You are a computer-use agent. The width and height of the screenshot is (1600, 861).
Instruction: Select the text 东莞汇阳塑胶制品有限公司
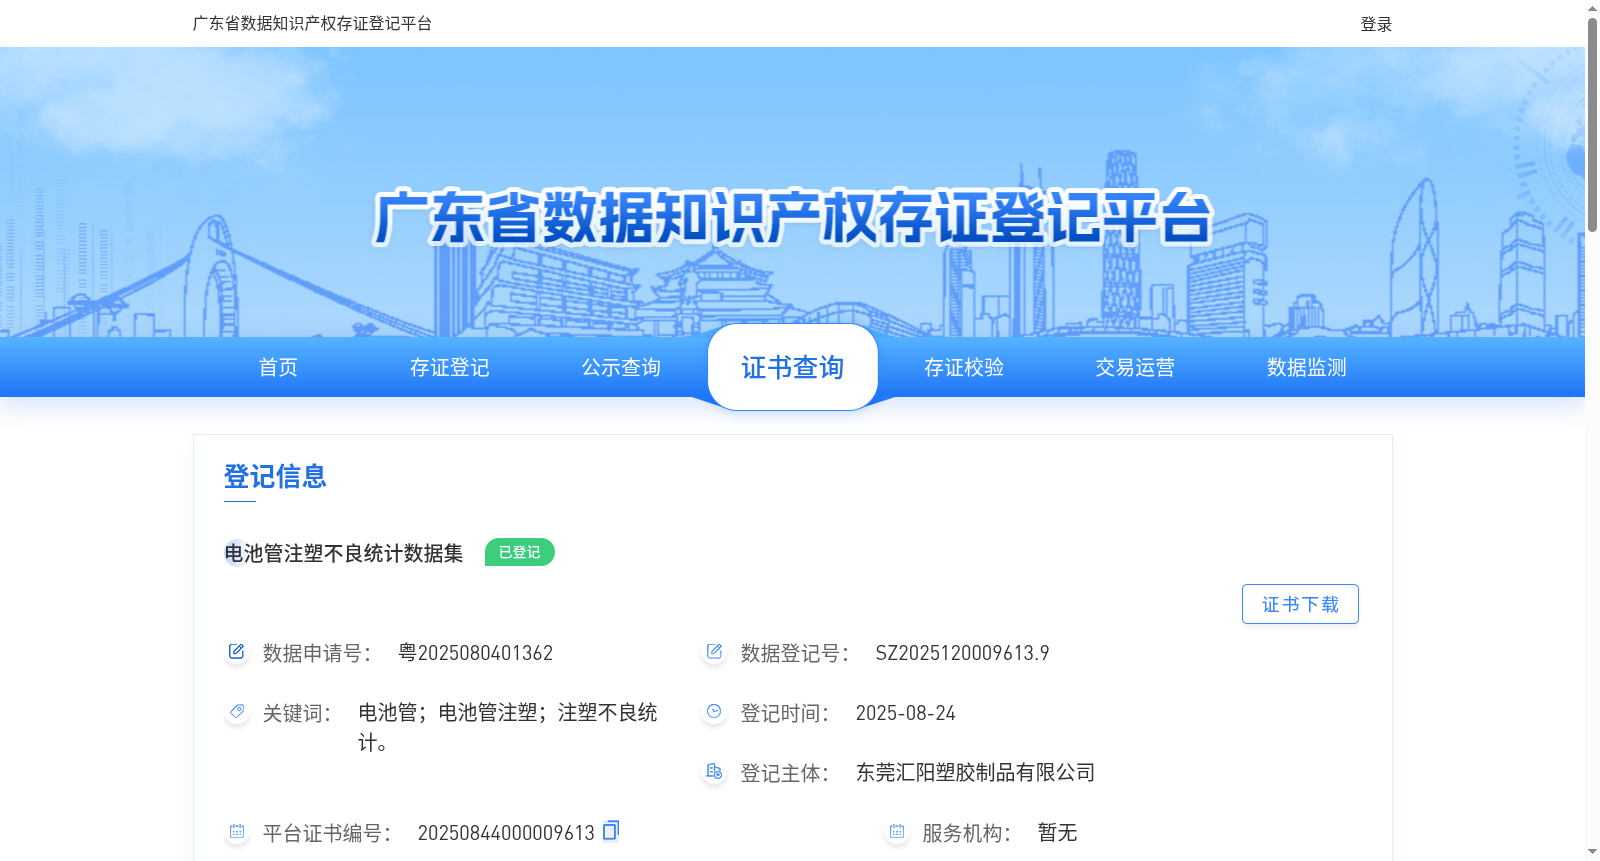pos(976,773)
